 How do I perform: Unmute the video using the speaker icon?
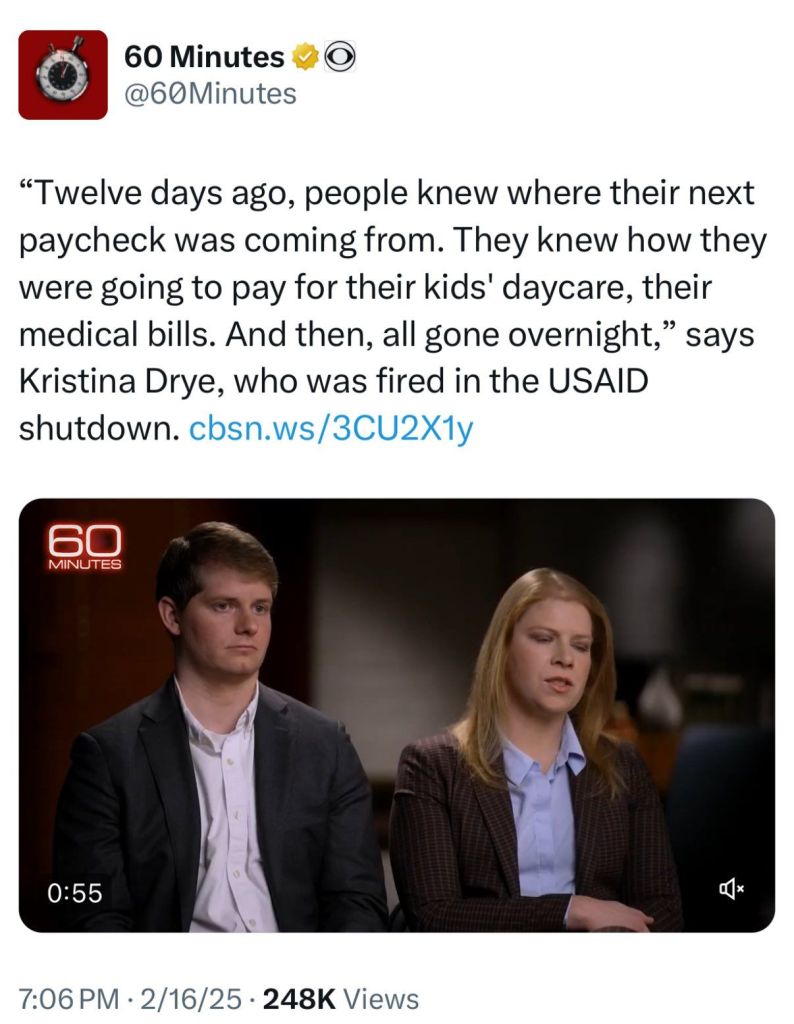click(731, 888)
